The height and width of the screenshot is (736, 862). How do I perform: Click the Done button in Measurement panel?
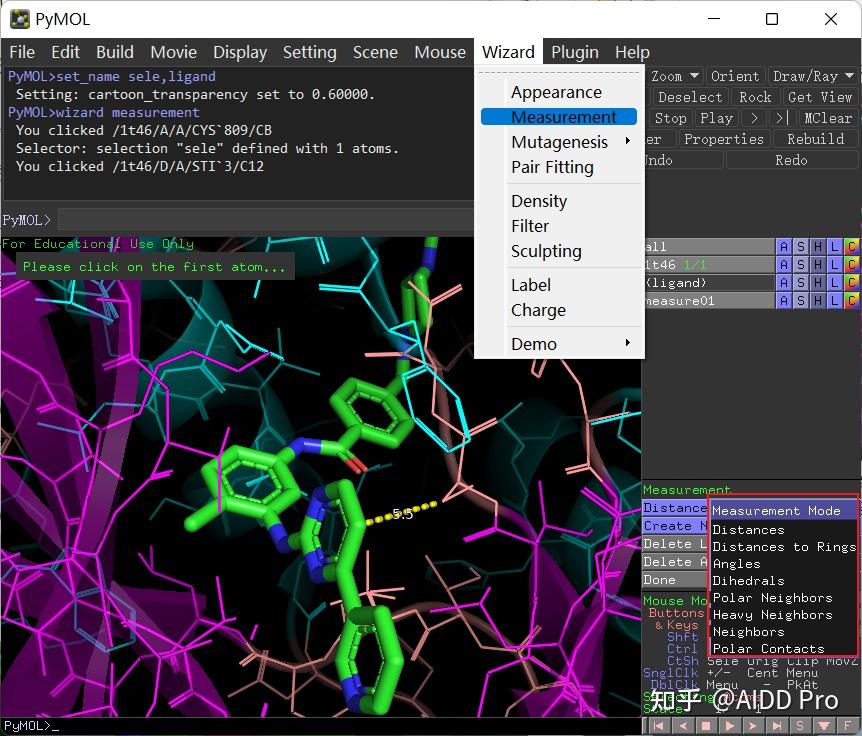(x=660, y=580)
